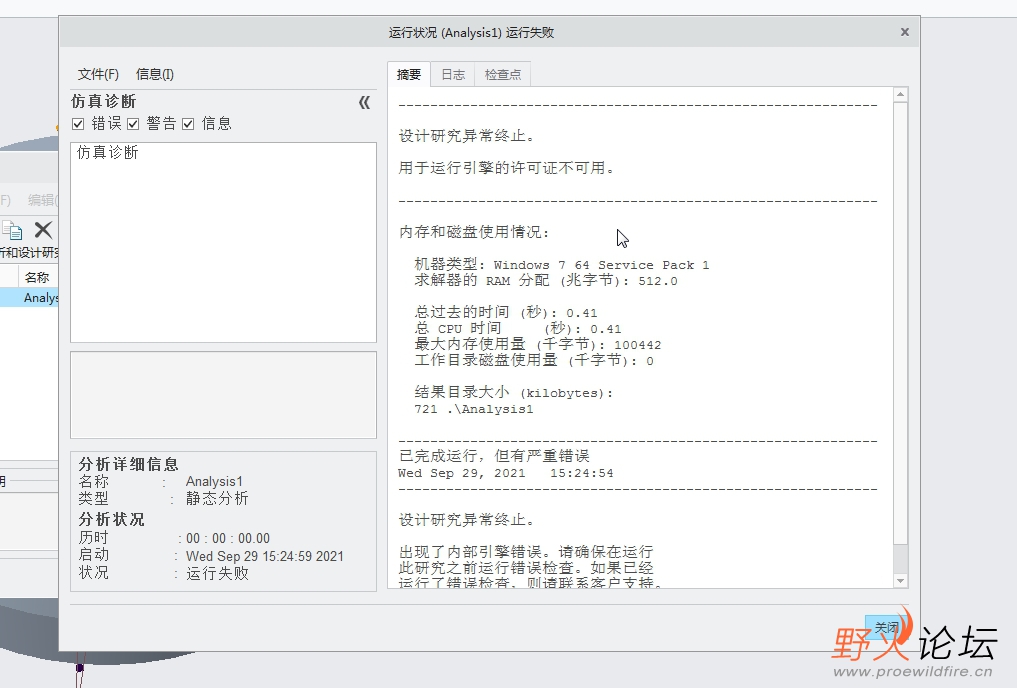The height and width of the screenshot is (688, 1017).
Task: Open the 文件(F) menu
Action: pyautogui.click(x=98, y=74)
